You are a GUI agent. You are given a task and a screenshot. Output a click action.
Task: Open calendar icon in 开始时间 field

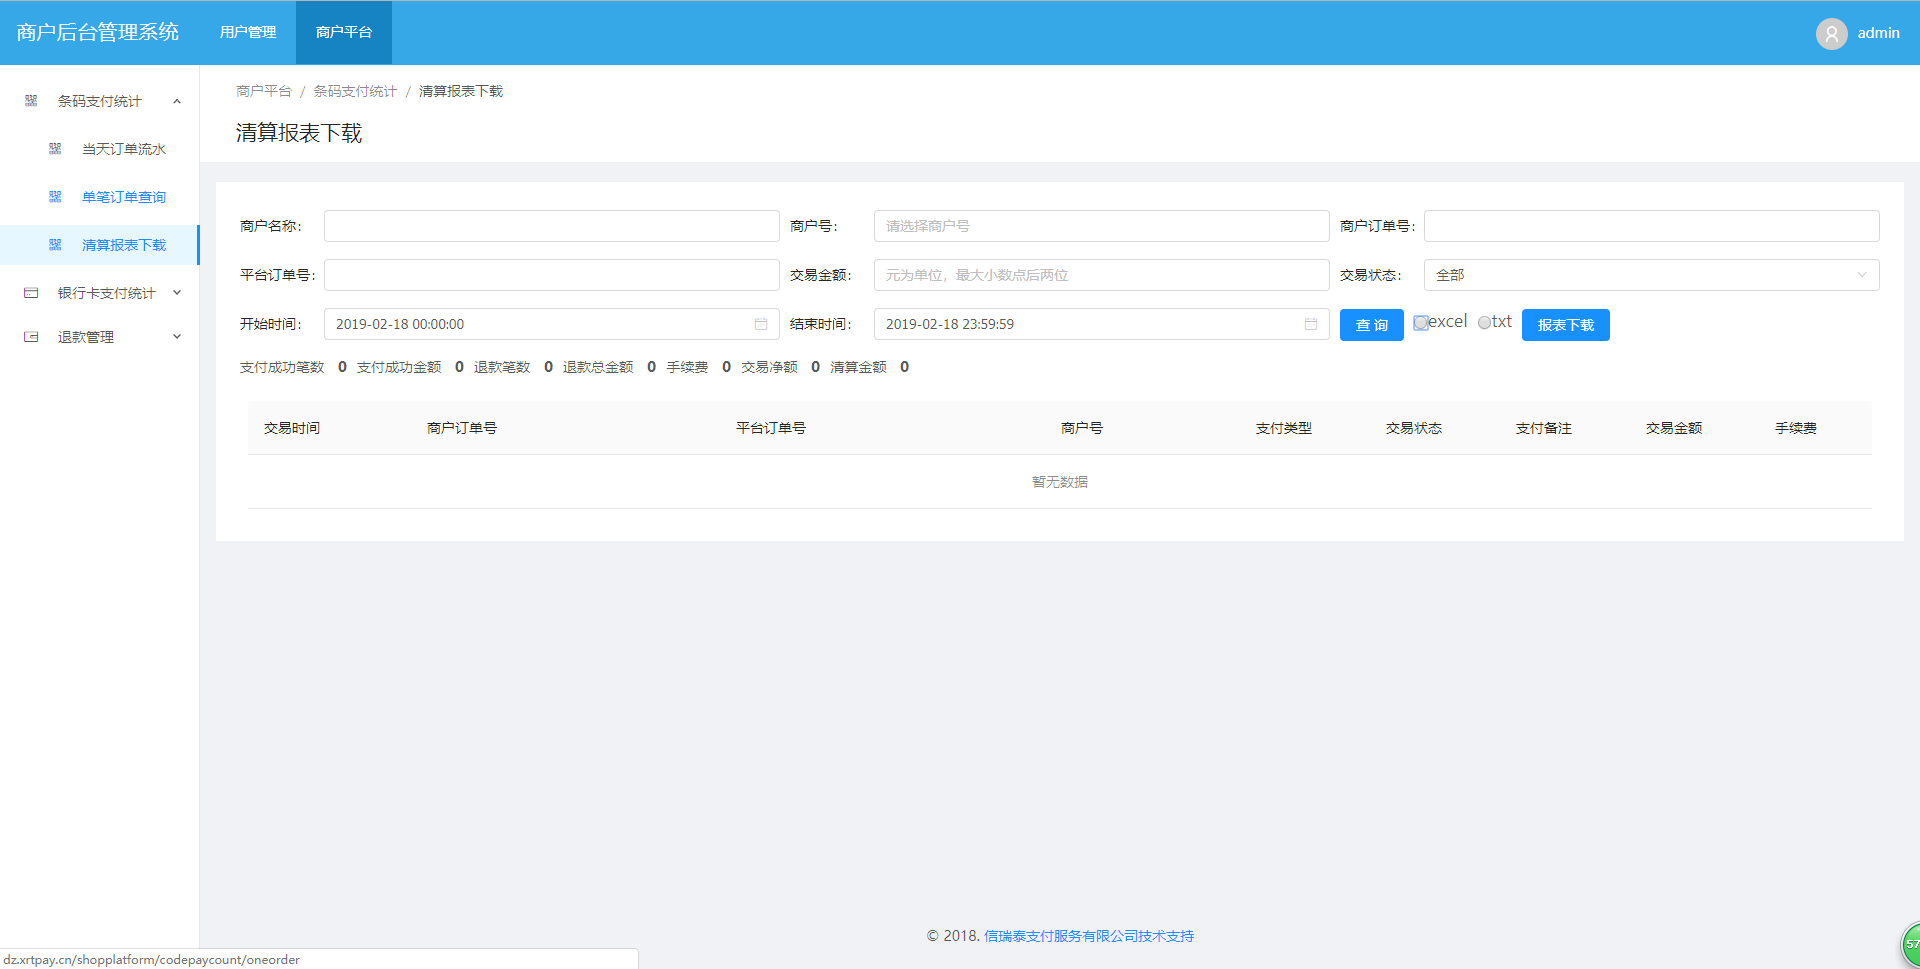761,324
